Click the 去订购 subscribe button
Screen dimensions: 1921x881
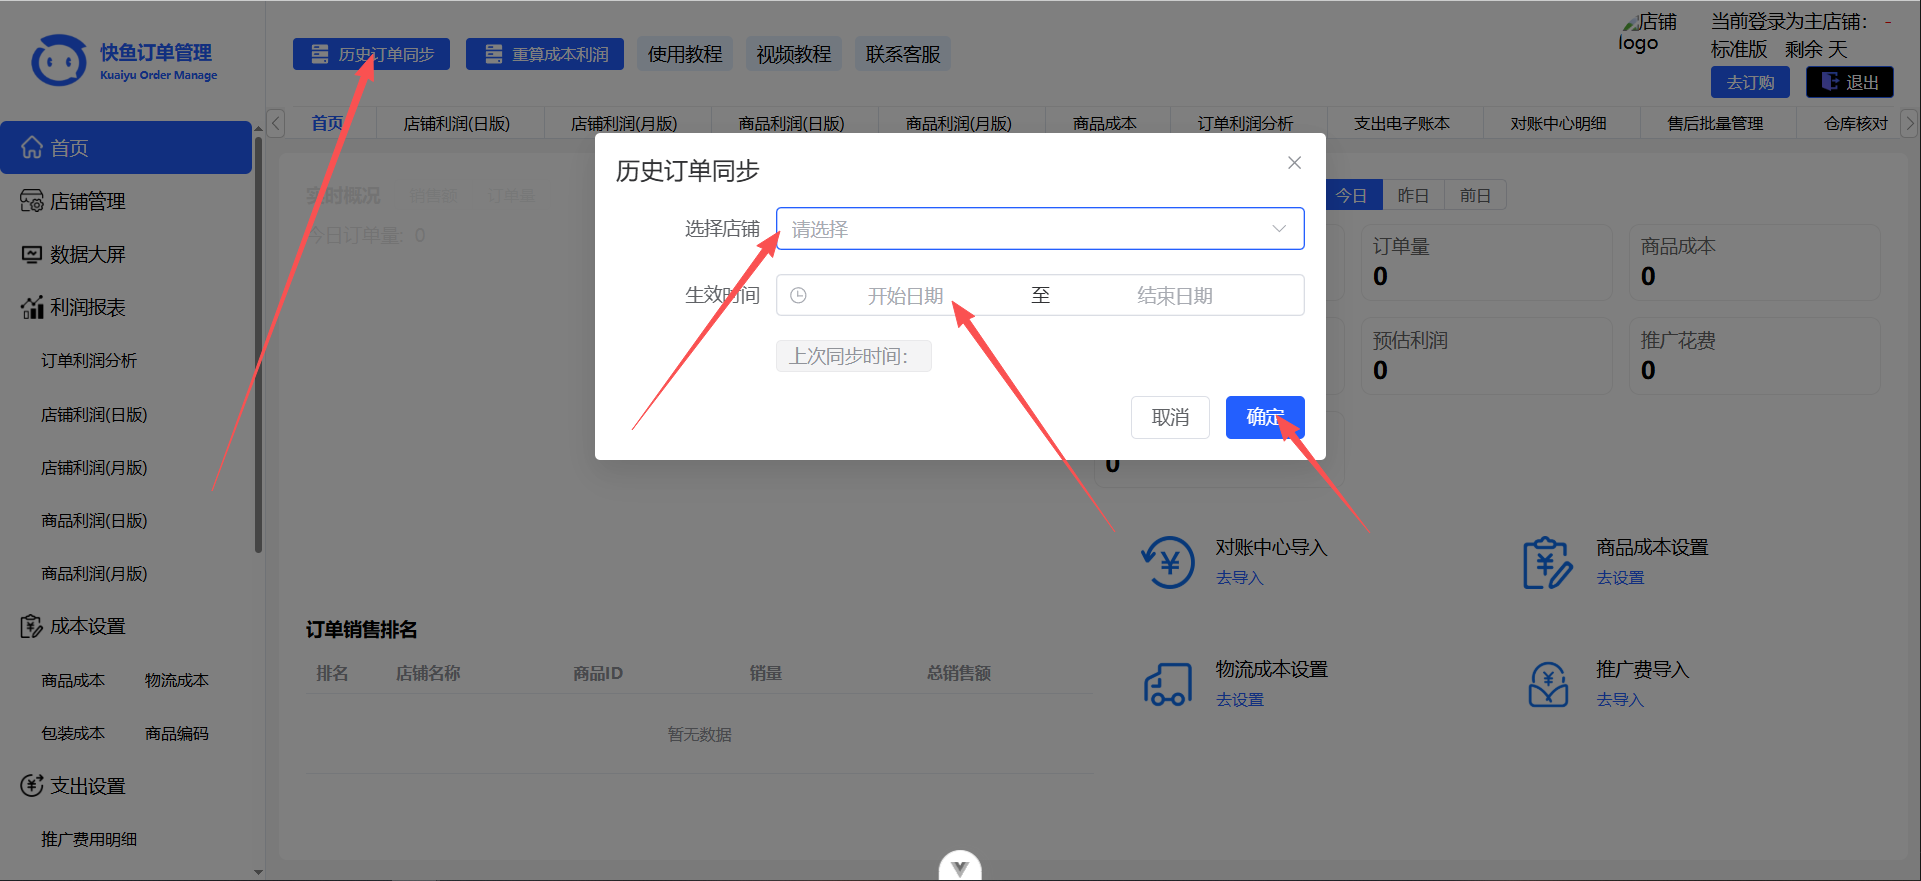point(1750,82)
